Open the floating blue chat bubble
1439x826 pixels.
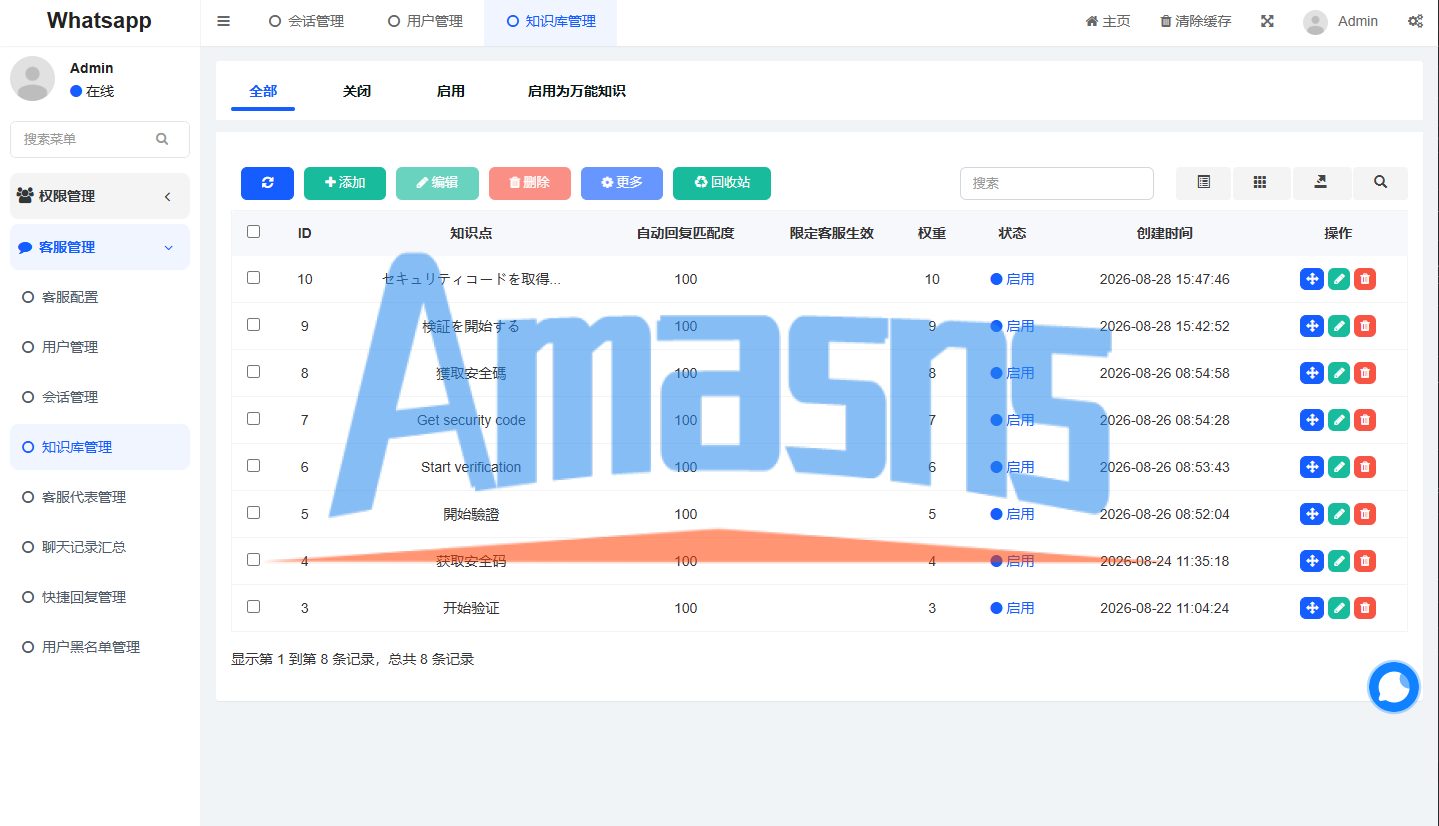click(x=1394, y=687)
